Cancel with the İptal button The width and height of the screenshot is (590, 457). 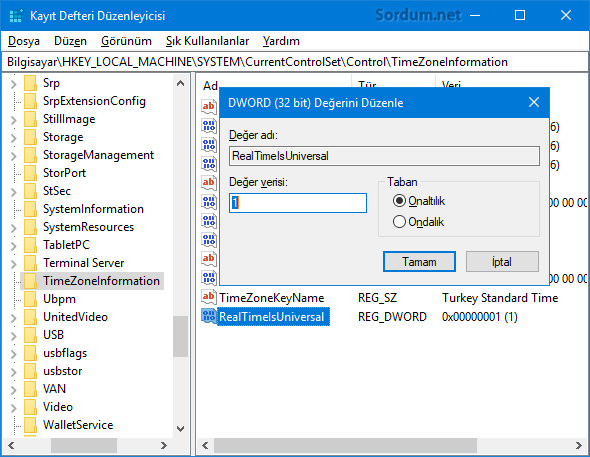pos(502,261)
